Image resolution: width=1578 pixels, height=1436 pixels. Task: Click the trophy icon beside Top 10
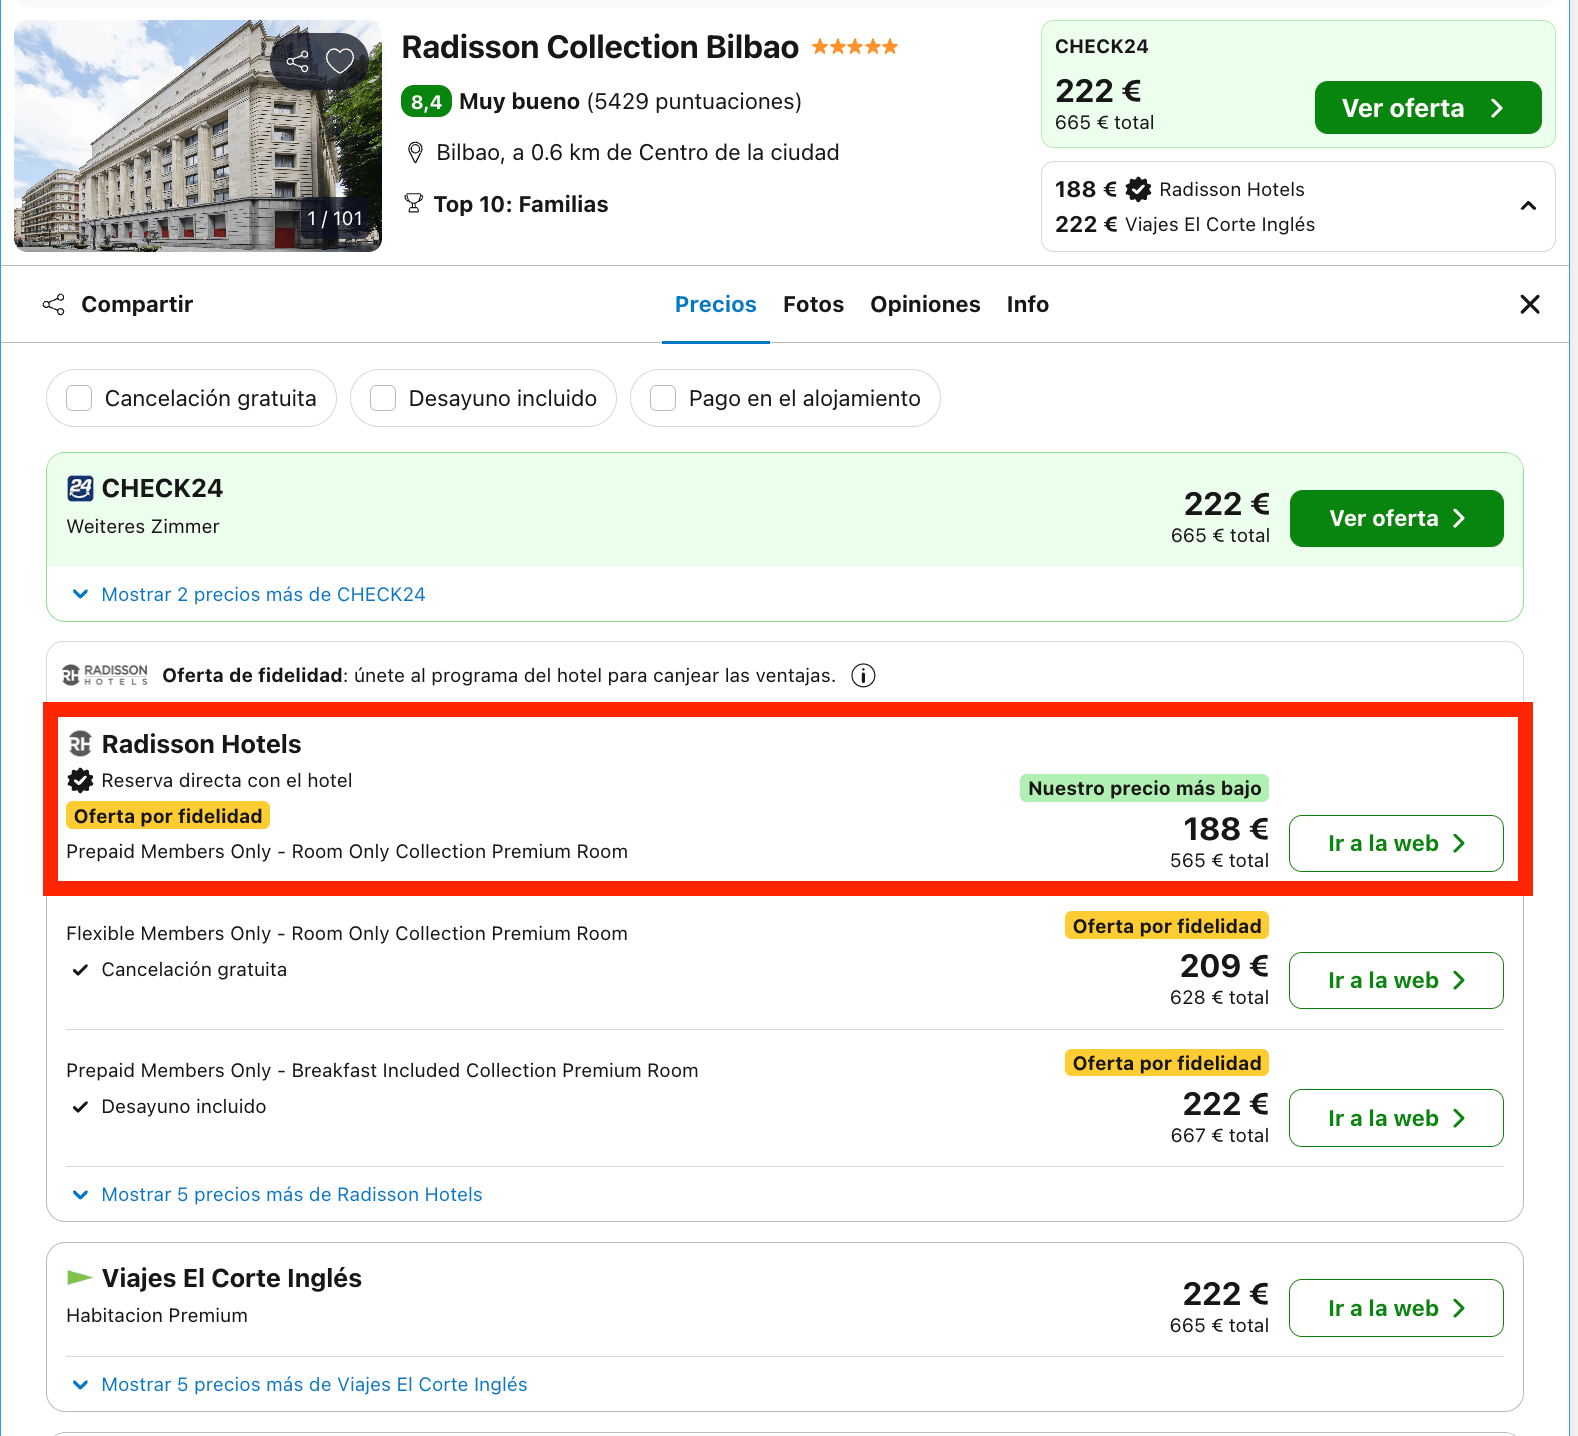(x=413, y=204)
